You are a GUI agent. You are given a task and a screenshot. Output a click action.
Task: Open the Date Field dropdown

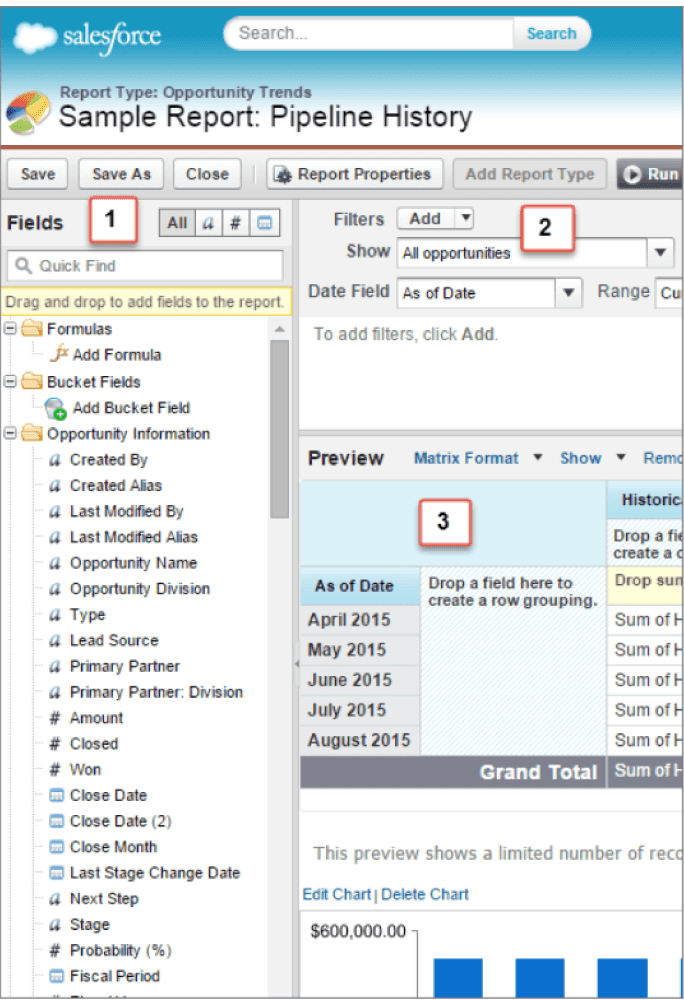(x=569, y=293)
